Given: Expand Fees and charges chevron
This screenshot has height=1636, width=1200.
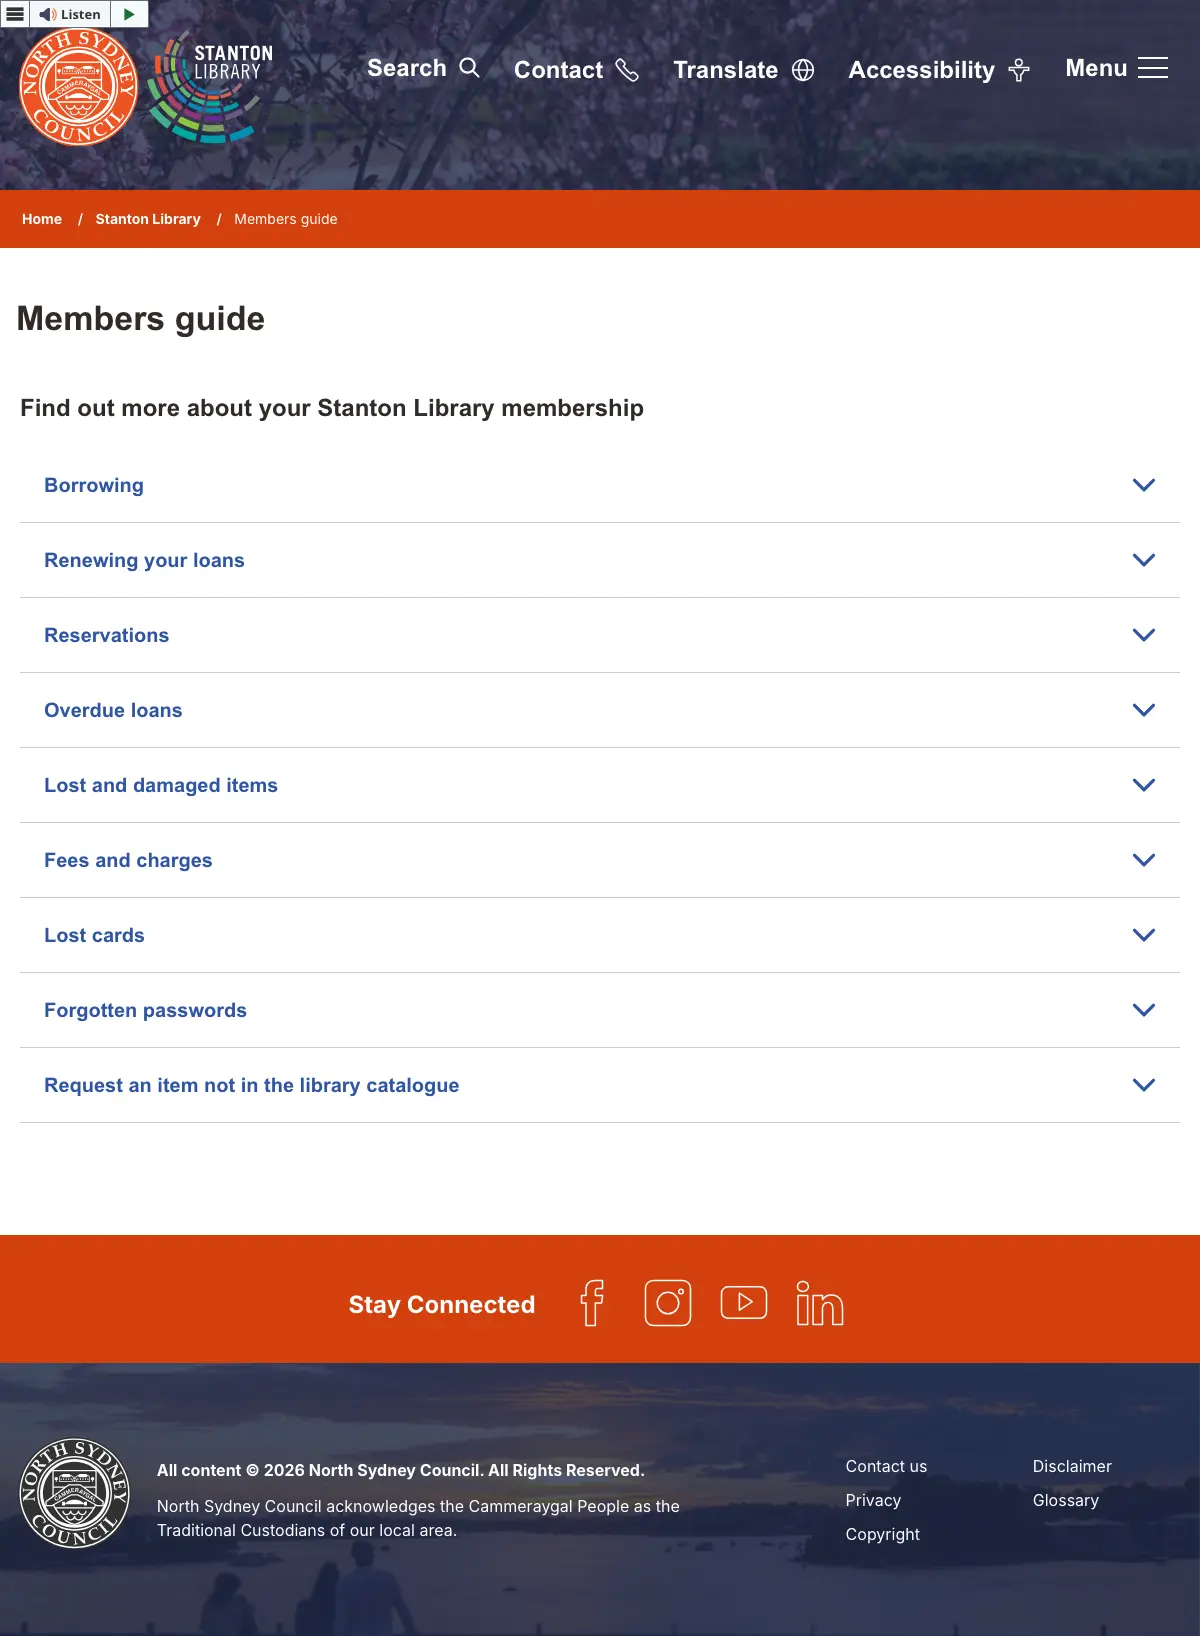Looking at the screenshot, I should 1144,860.
